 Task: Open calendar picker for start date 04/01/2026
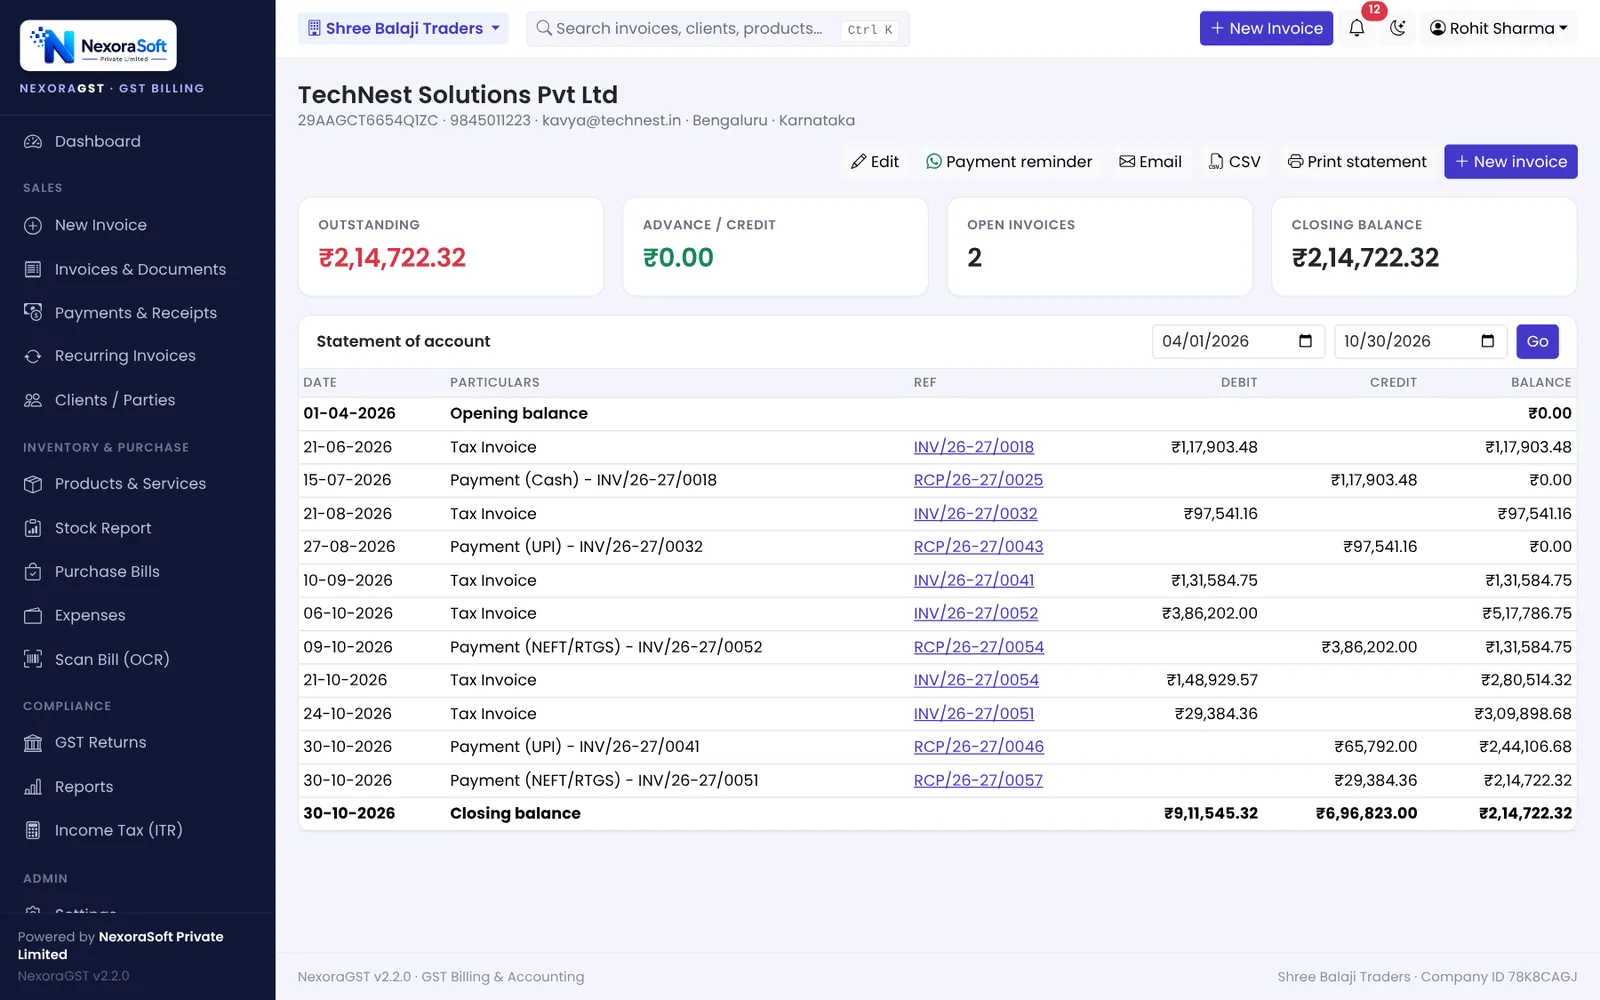[1305, 342]
